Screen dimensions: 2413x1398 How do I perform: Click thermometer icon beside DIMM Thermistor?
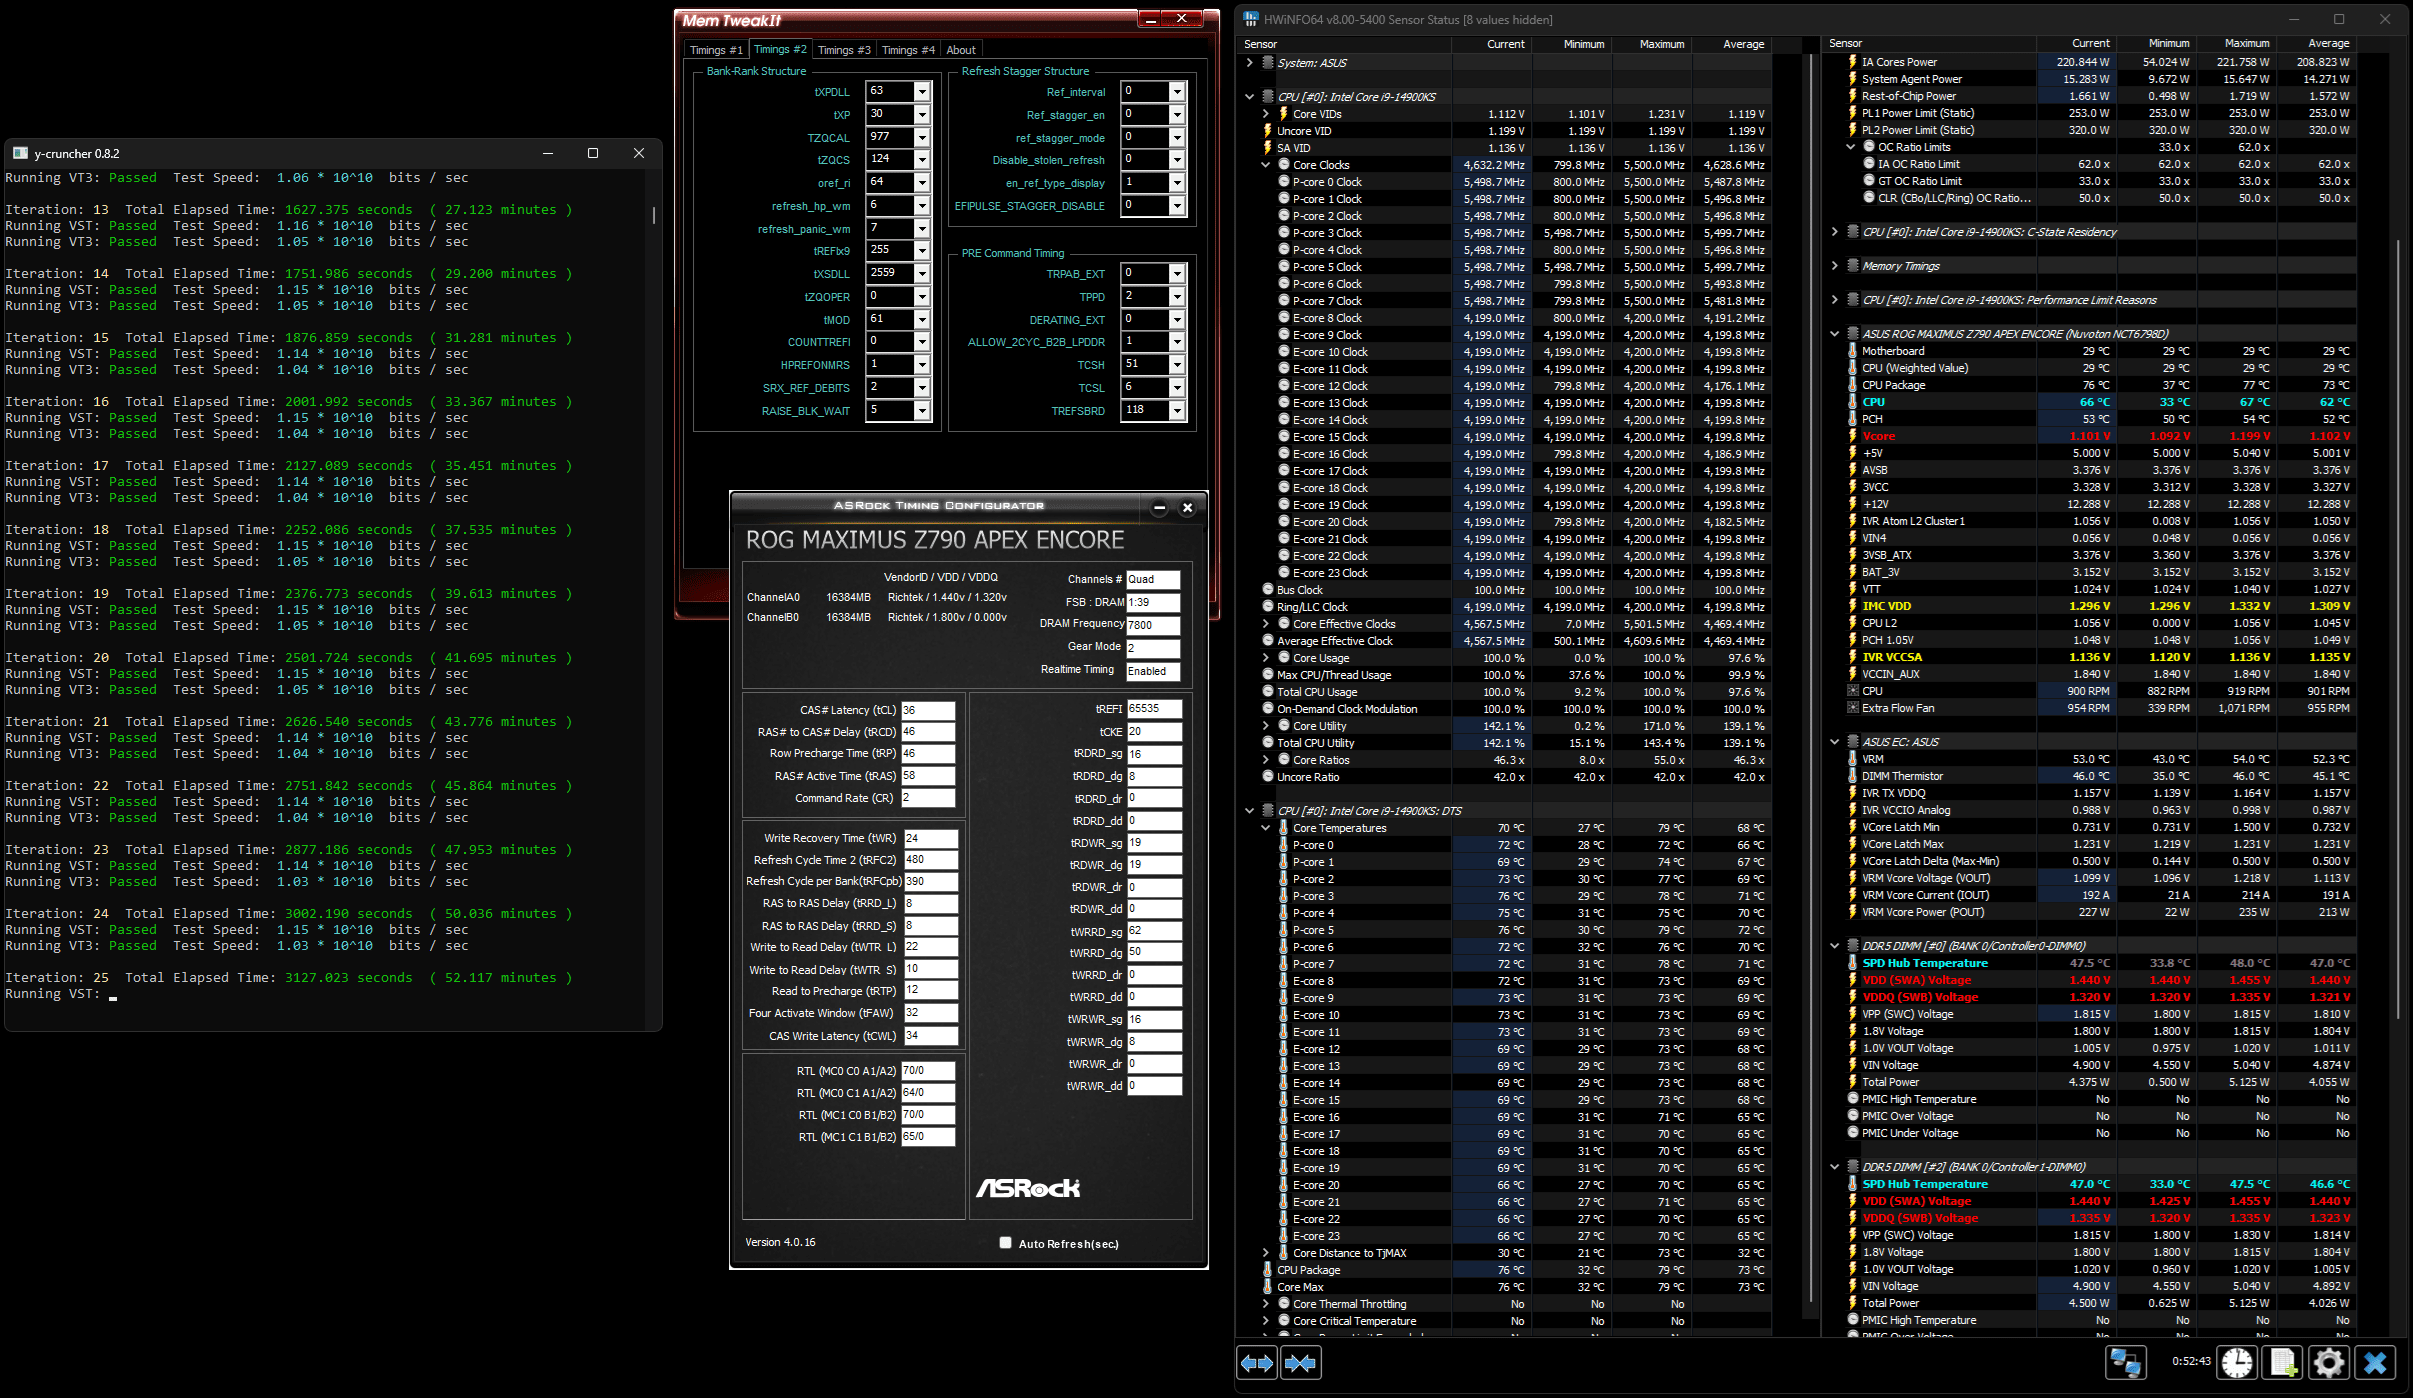tap(1852, 776)
